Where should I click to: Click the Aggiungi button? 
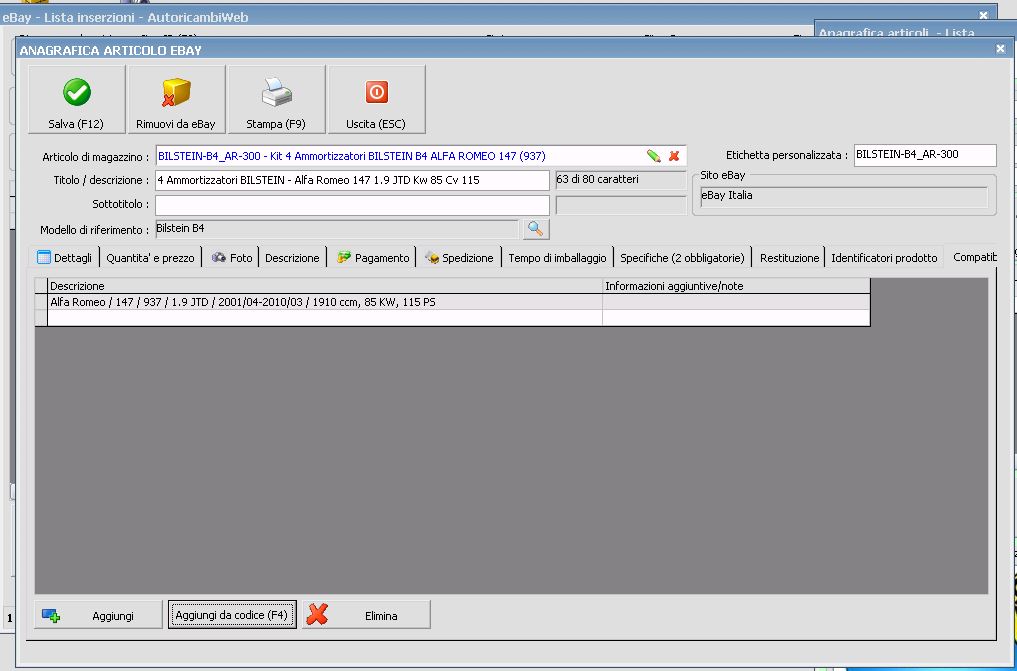[98, 615]
